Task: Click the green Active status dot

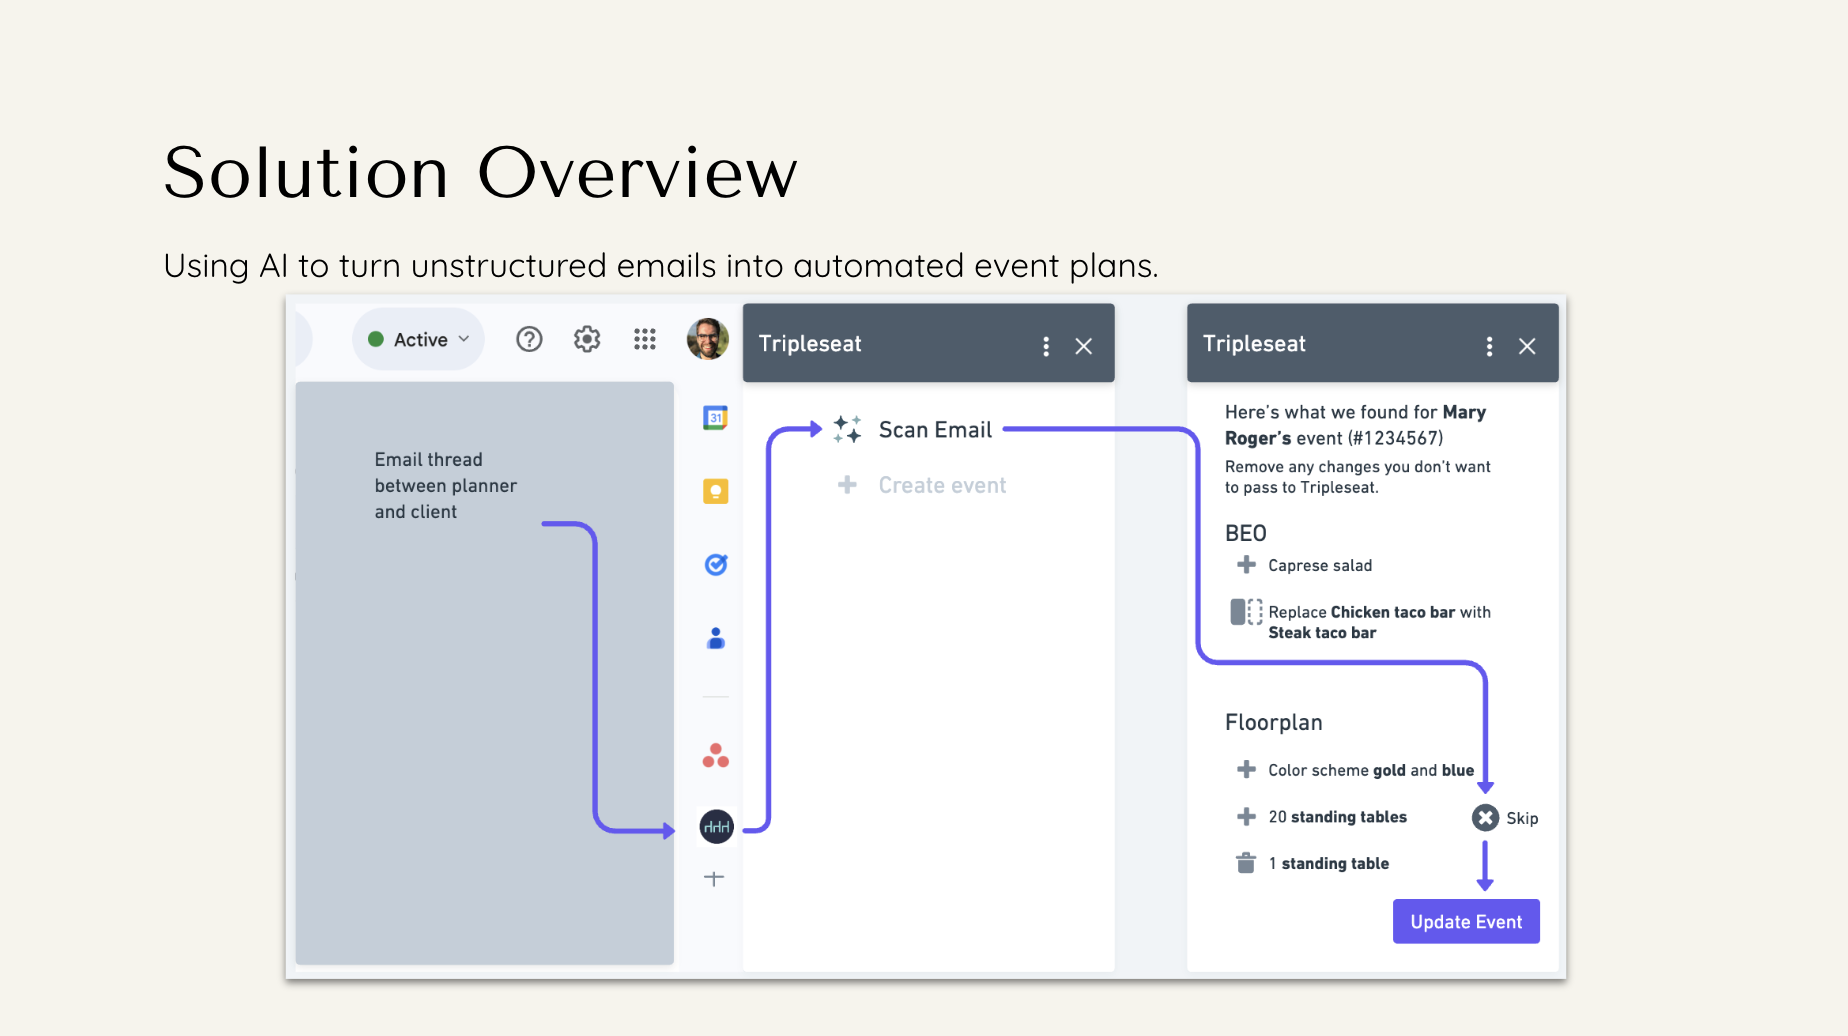Action: click(x=376, y=339)
